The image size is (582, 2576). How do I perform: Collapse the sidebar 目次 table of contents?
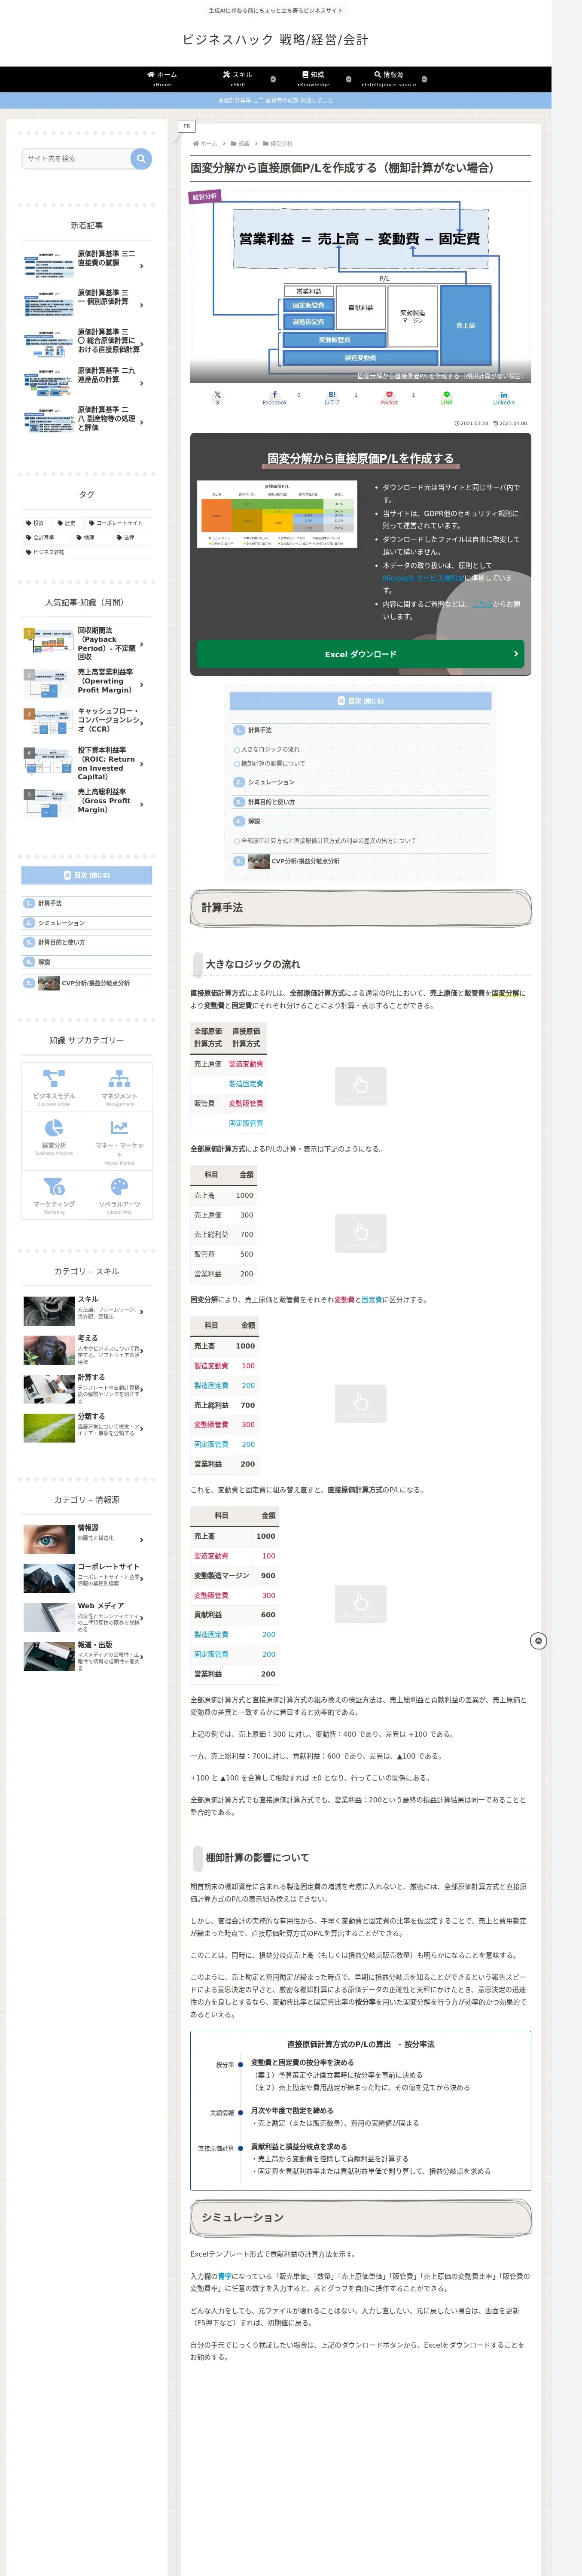87,875
